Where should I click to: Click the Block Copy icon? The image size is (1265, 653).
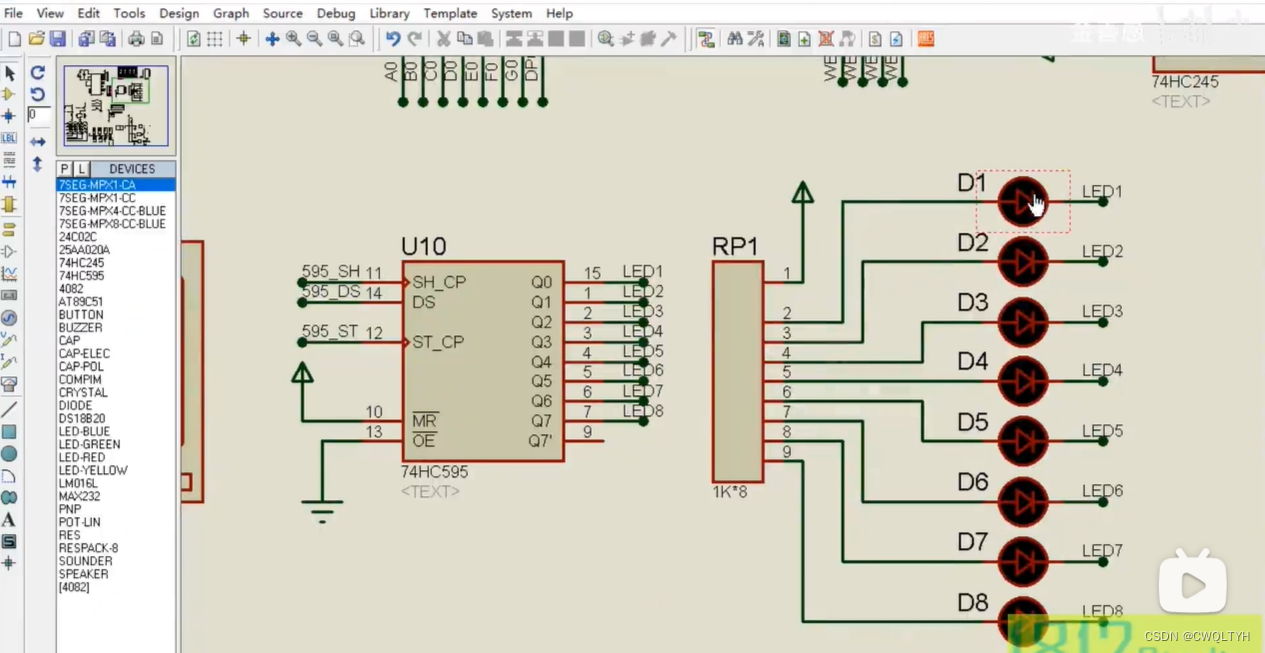(x=514, y=39)
